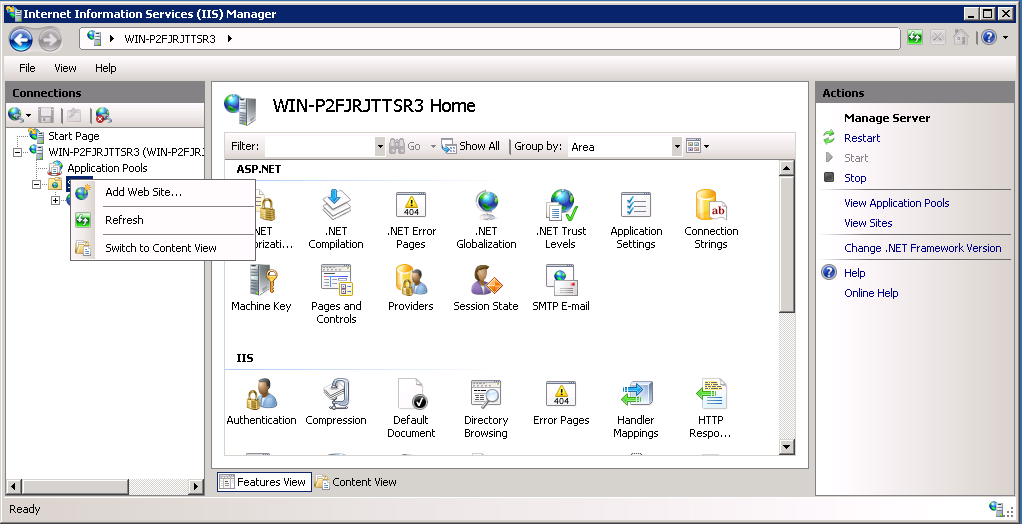Open the Filter dropdown arrow
Screen dimensions: 1022x524
[380, 147]
